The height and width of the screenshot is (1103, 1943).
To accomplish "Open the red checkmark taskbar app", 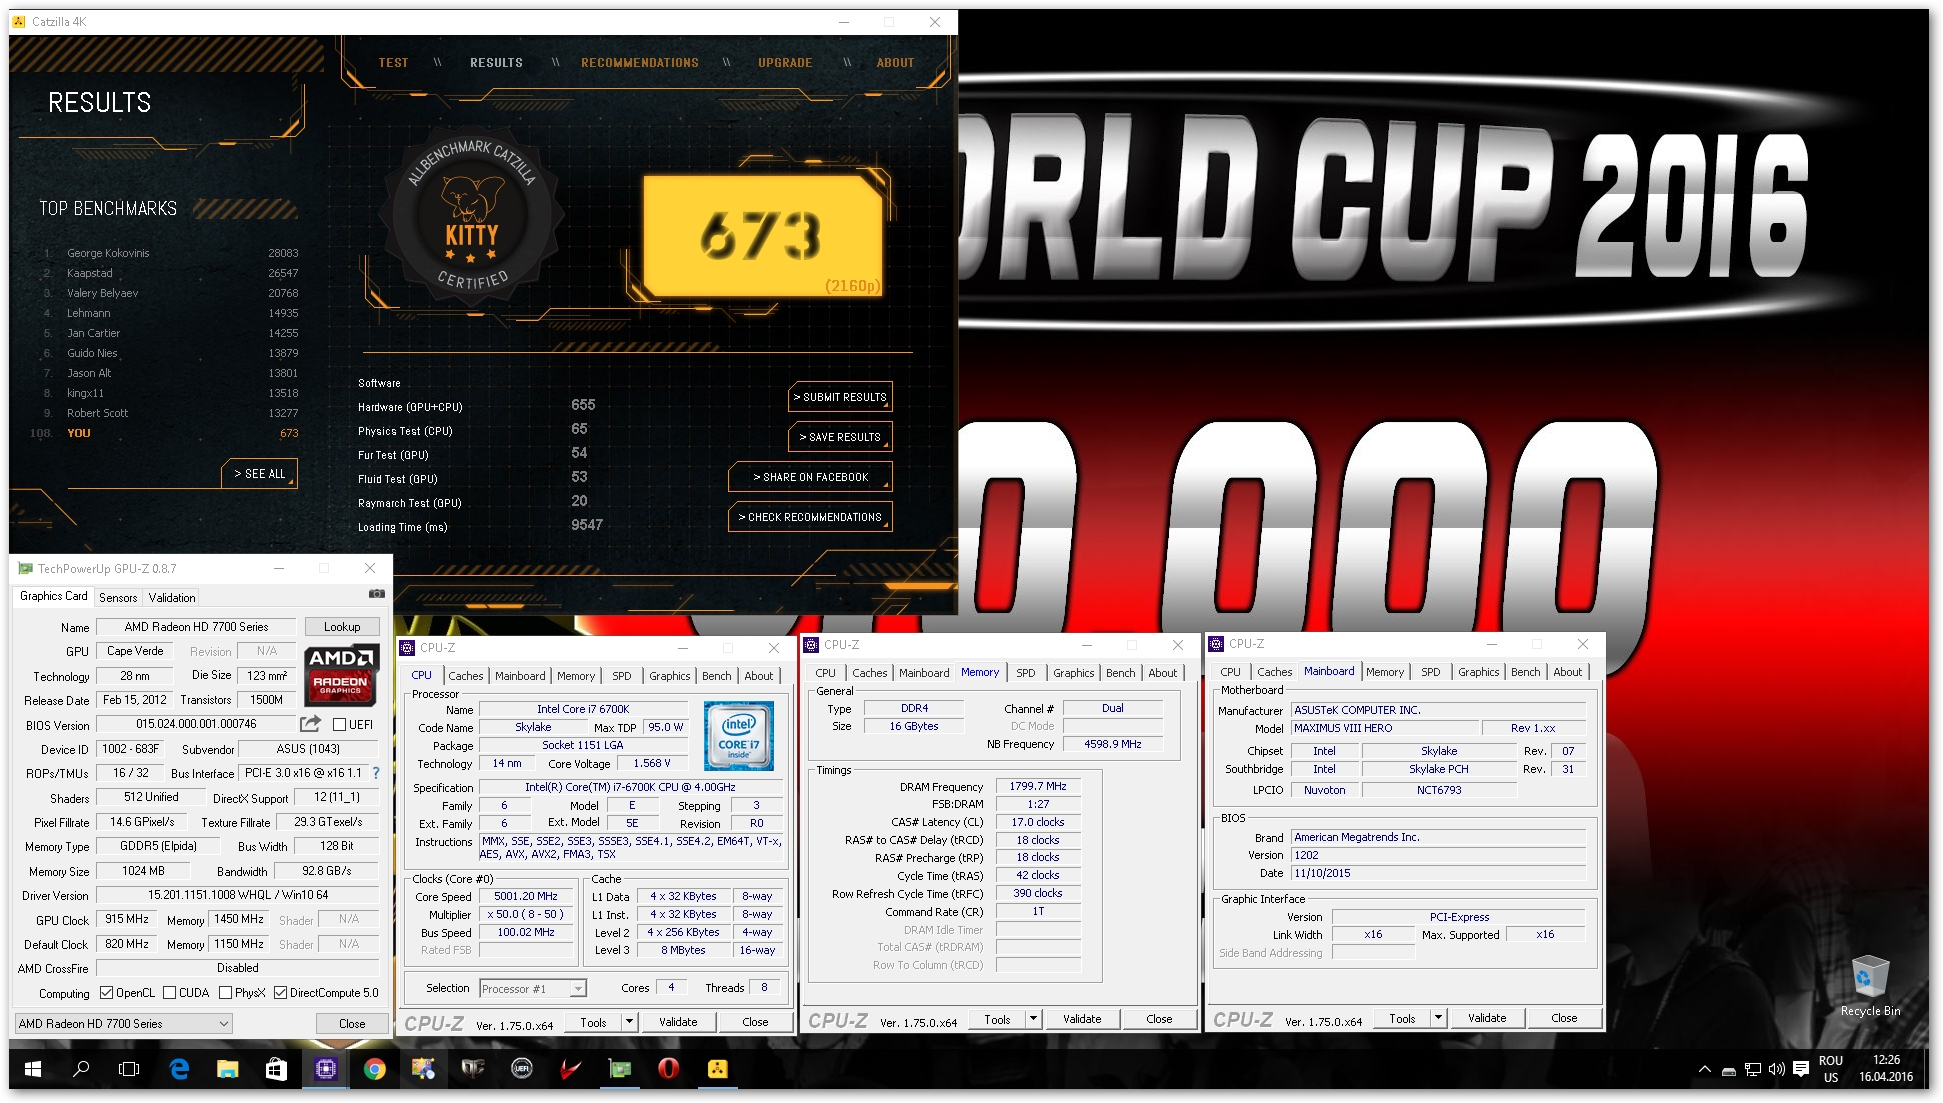I will click(x=571, y=1069).
